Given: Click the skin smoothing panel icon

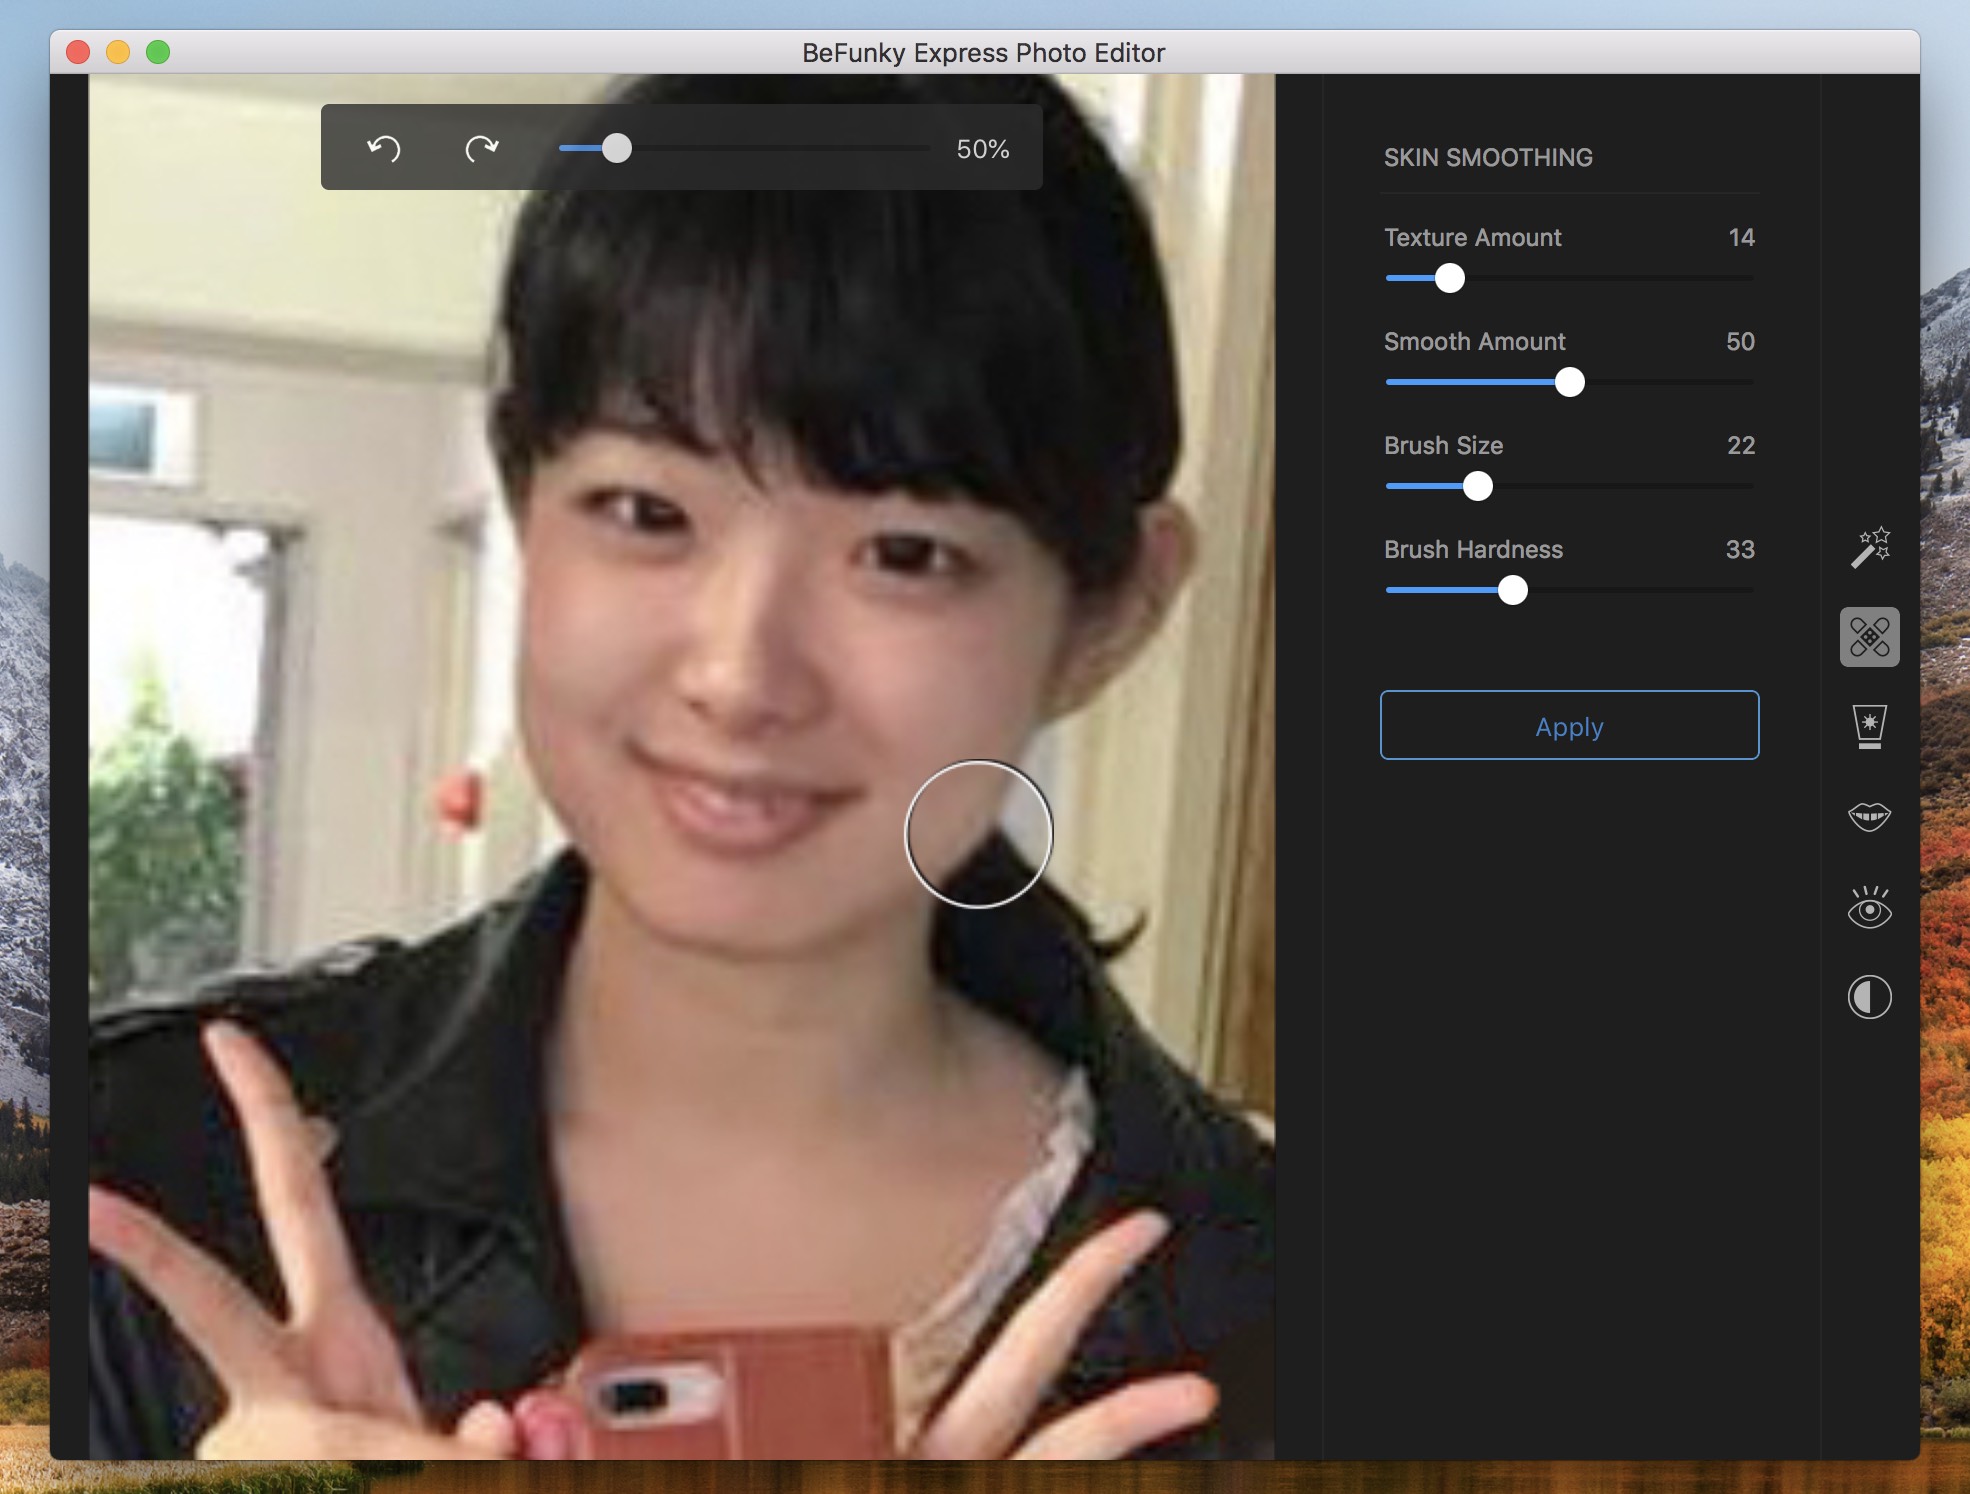Looking at the screenshot, I should (x=1871, y=636).
